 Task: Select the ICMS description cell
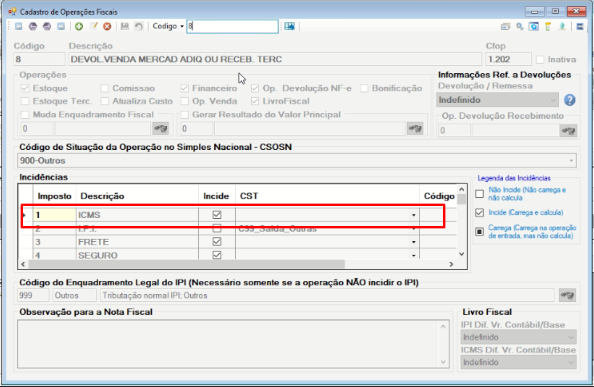point(138,215)
